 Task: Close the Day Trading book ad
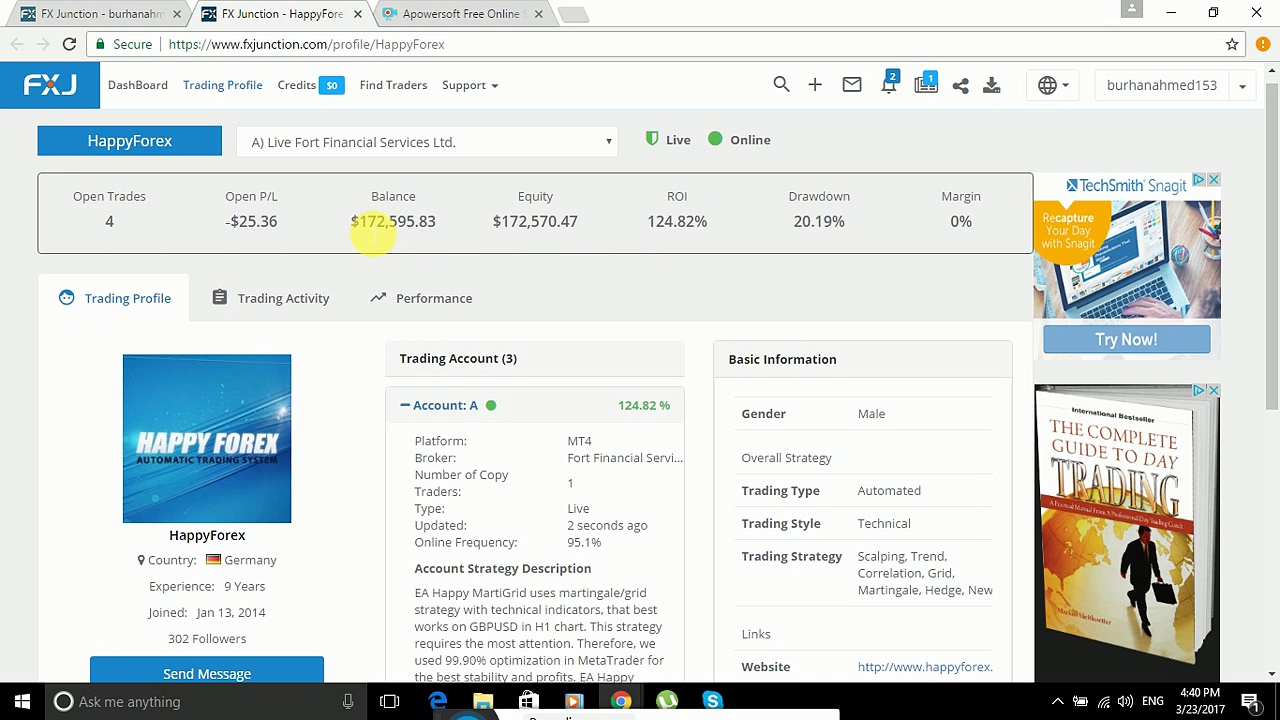(x=1213, y=390)
